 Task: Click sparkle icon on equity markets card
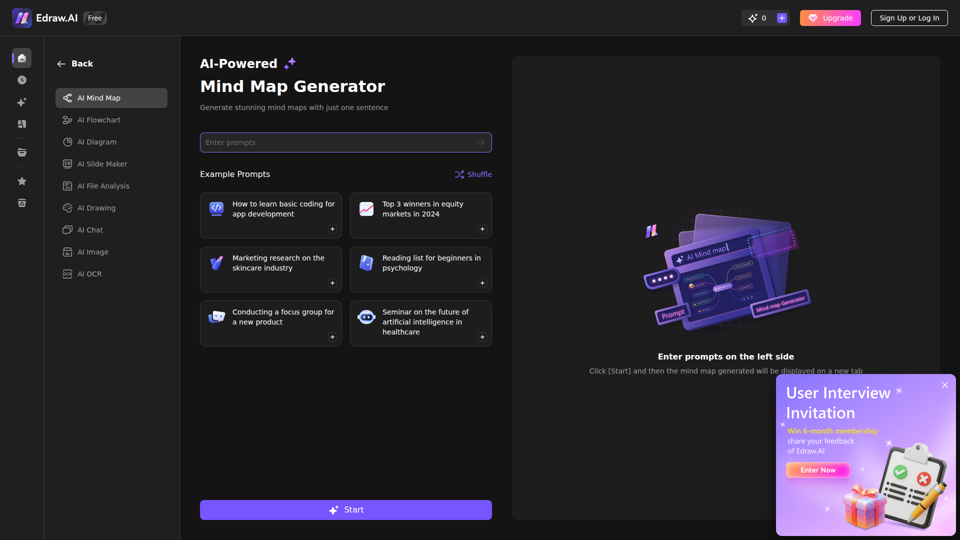(x=482, y=229)
